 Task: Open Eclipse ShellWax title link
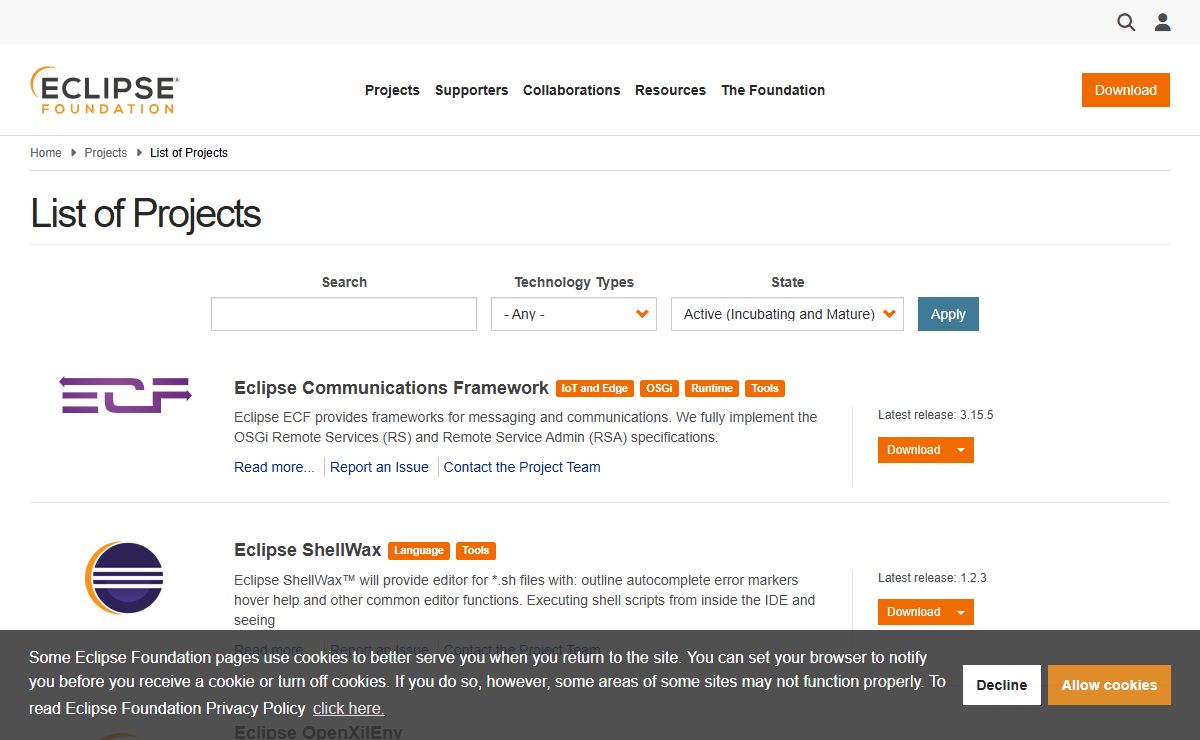pyautogui.click(x=308, y=550)
